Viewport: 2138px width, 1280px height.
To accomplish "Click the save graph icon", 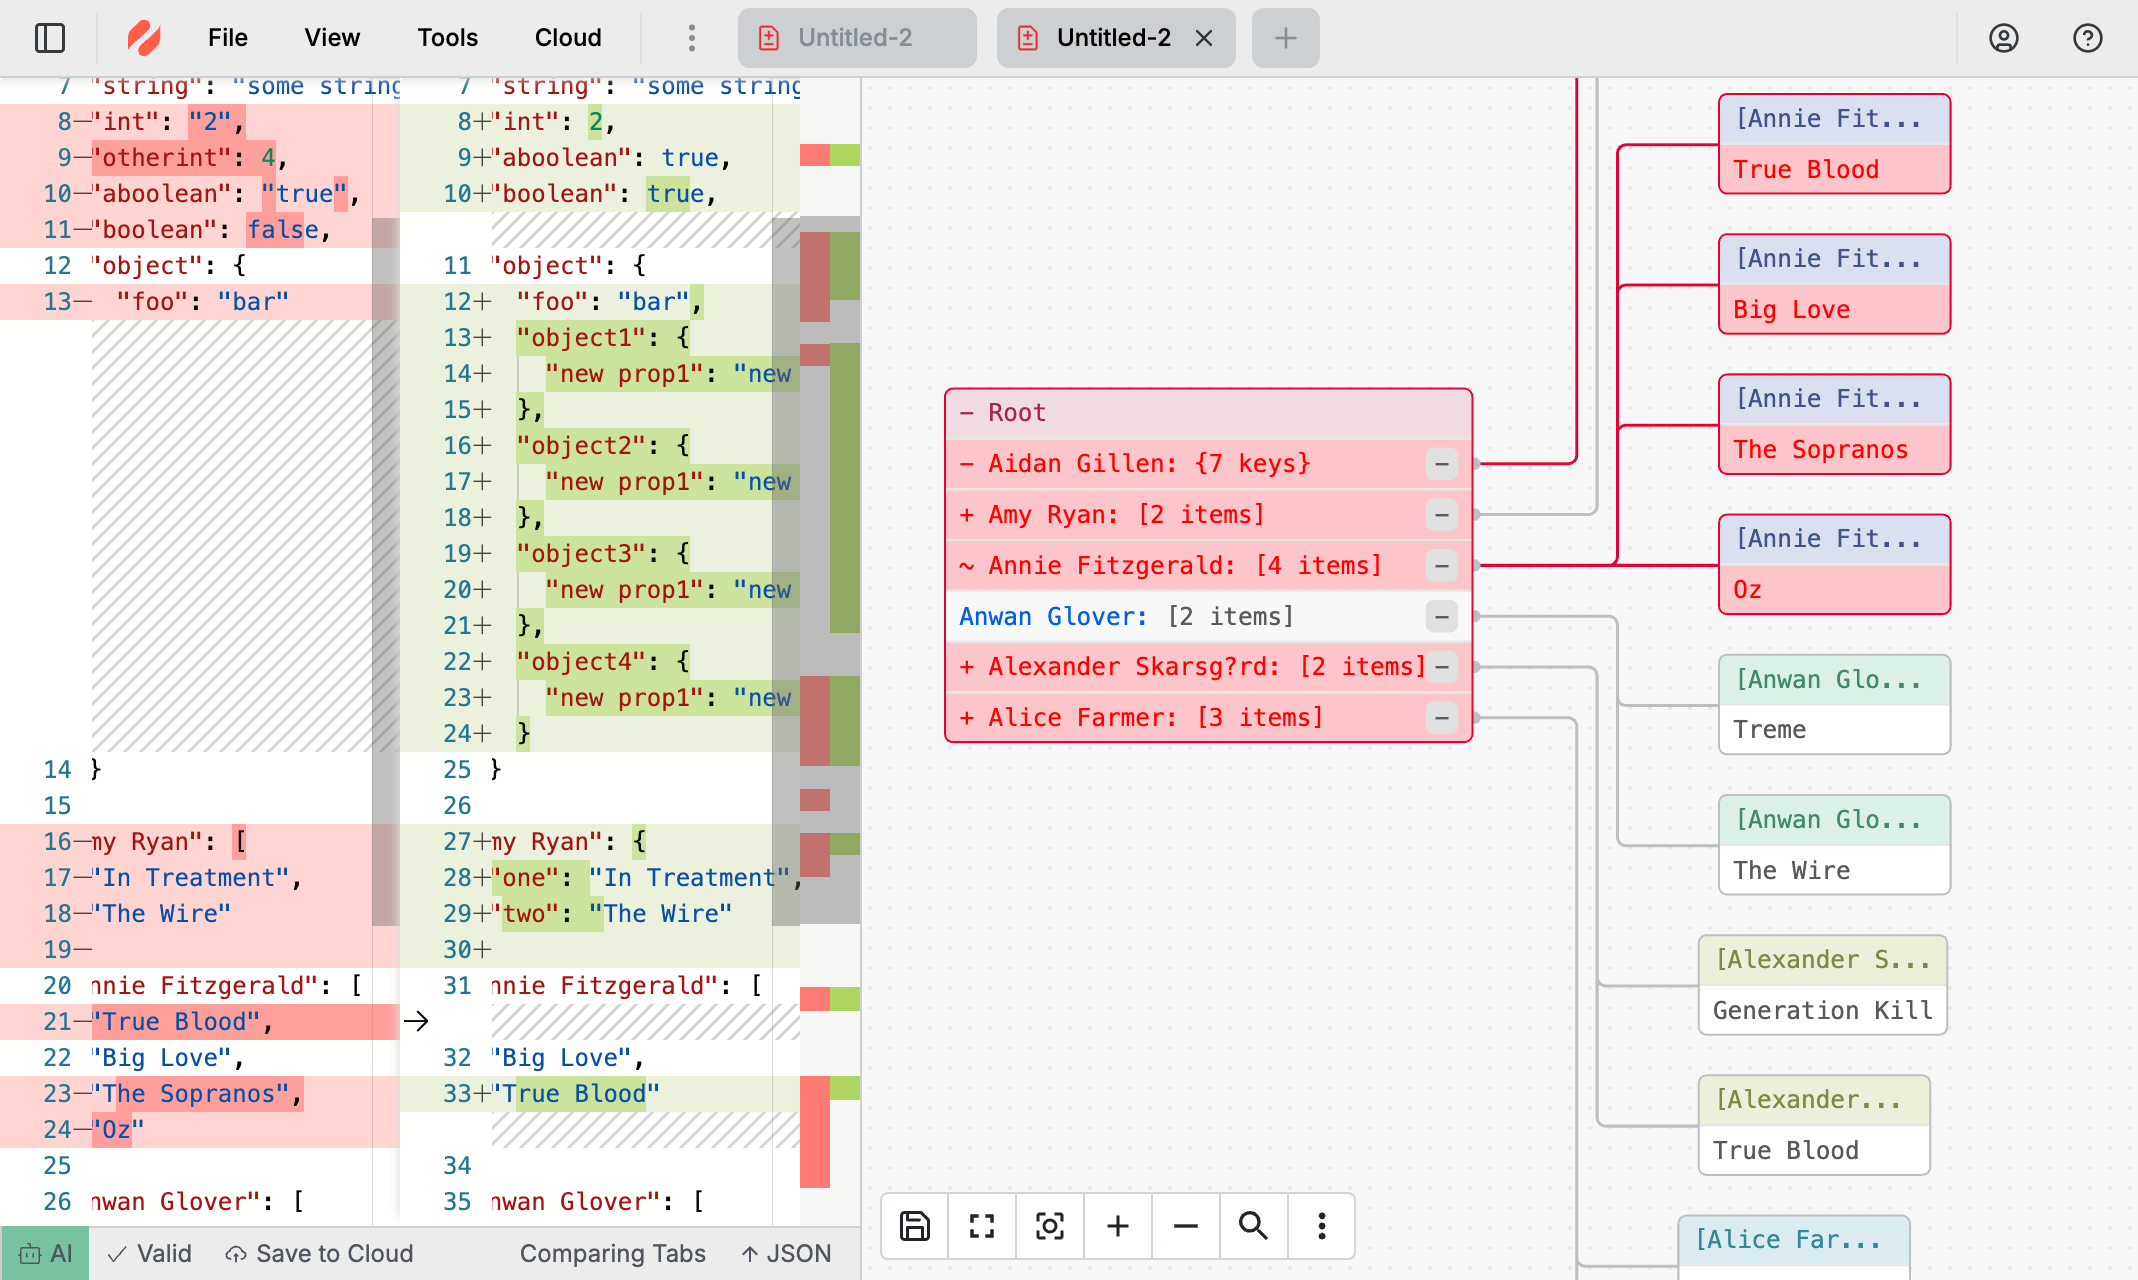I will point(915,1226).
